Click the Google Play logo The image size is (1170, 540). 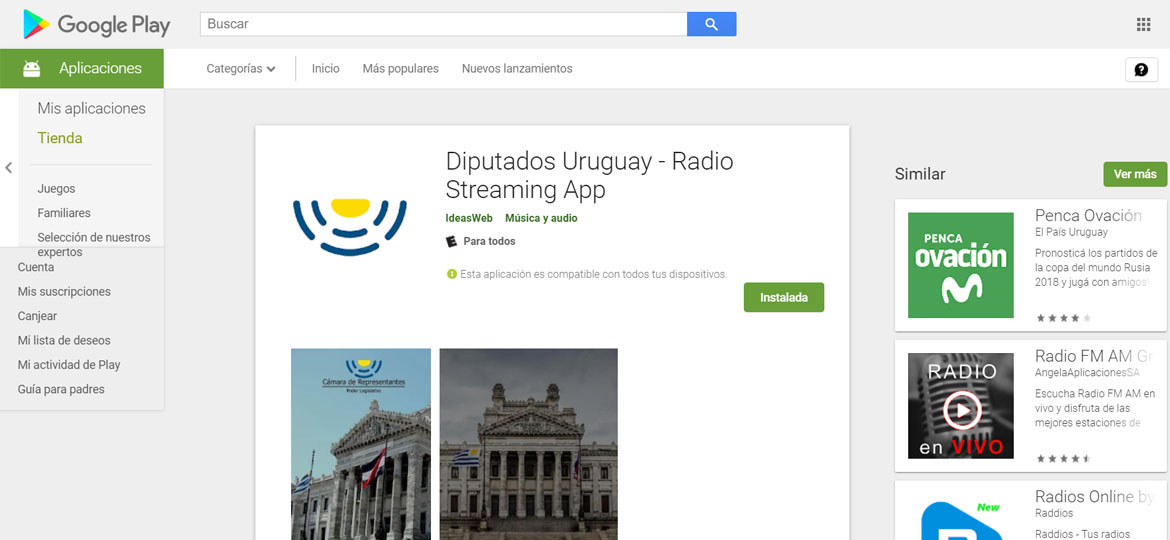(97, 25)
